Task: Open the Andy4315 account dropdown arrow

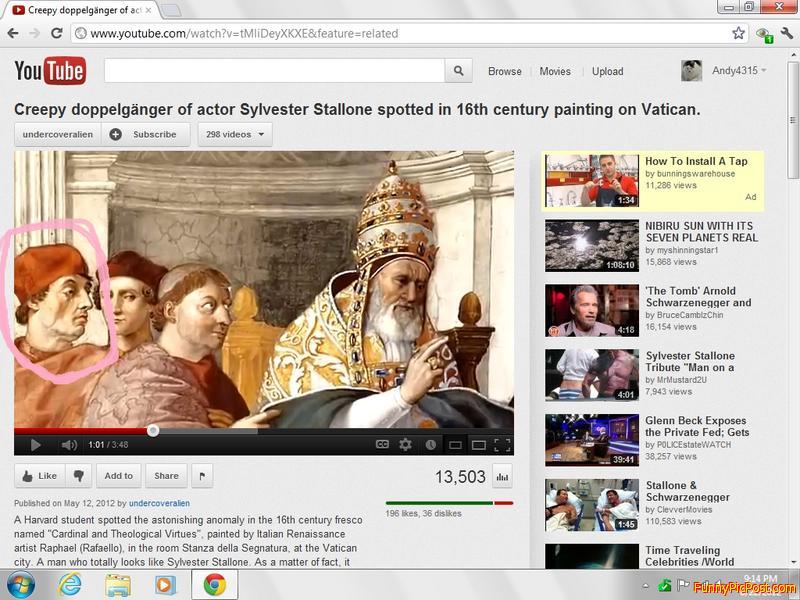Action: (x=764, y=70)
